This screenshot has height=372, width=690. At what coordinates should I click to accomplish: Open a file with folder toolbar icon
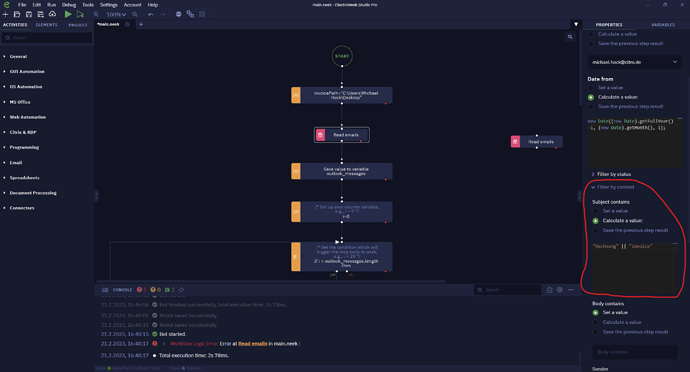(17, 14)
